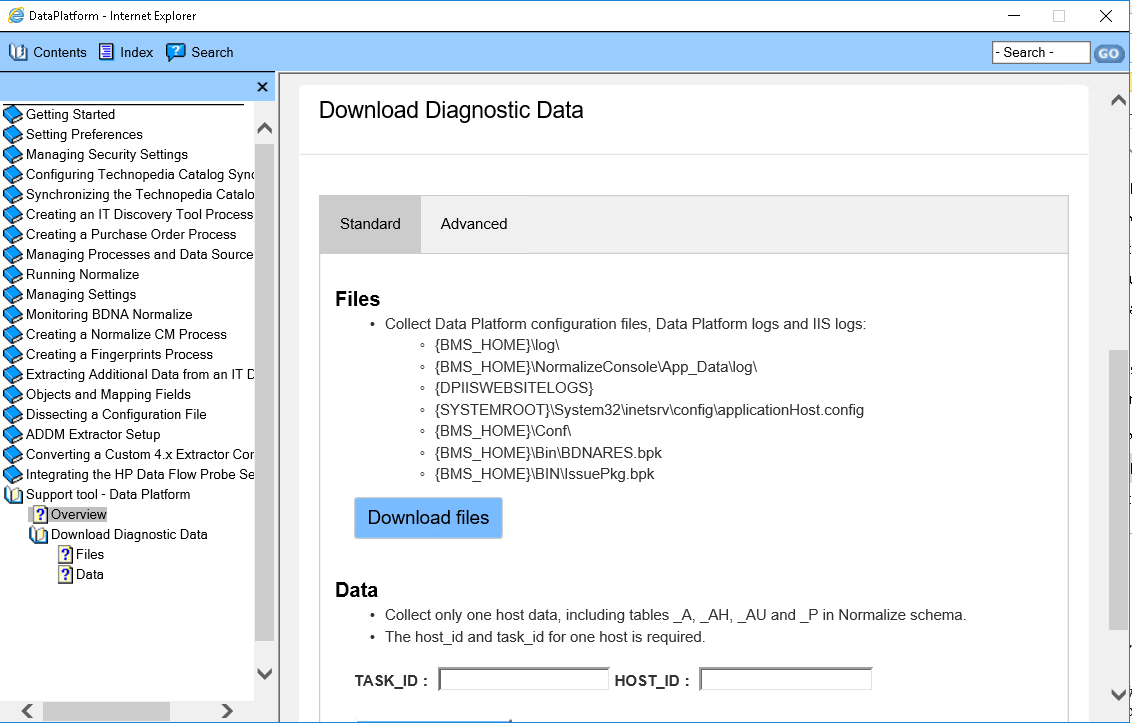Click book icon beside ADDM Extractor Setup
Screen dimensions: 1132x723
(13, 434)
